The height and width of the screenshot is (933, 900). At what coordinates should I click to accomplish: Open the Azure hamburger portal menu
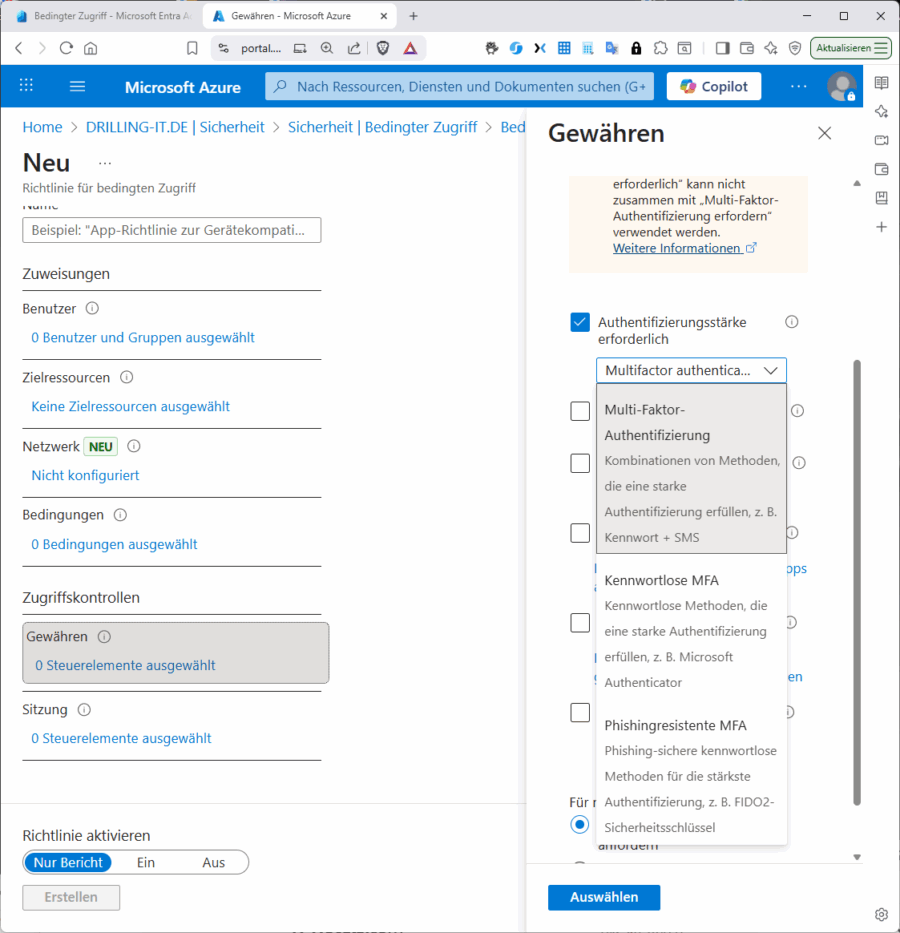click(x=77, y=86)
